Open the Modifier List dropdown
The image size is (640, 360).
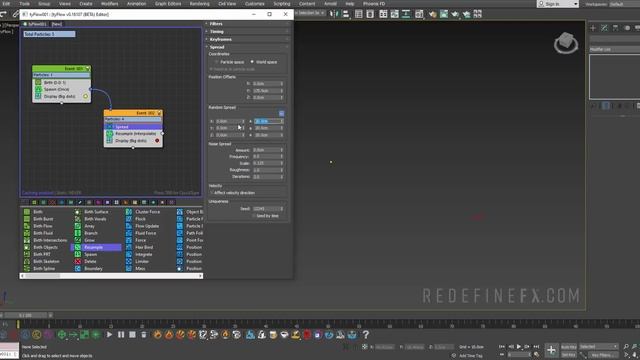tap(615, 49)
